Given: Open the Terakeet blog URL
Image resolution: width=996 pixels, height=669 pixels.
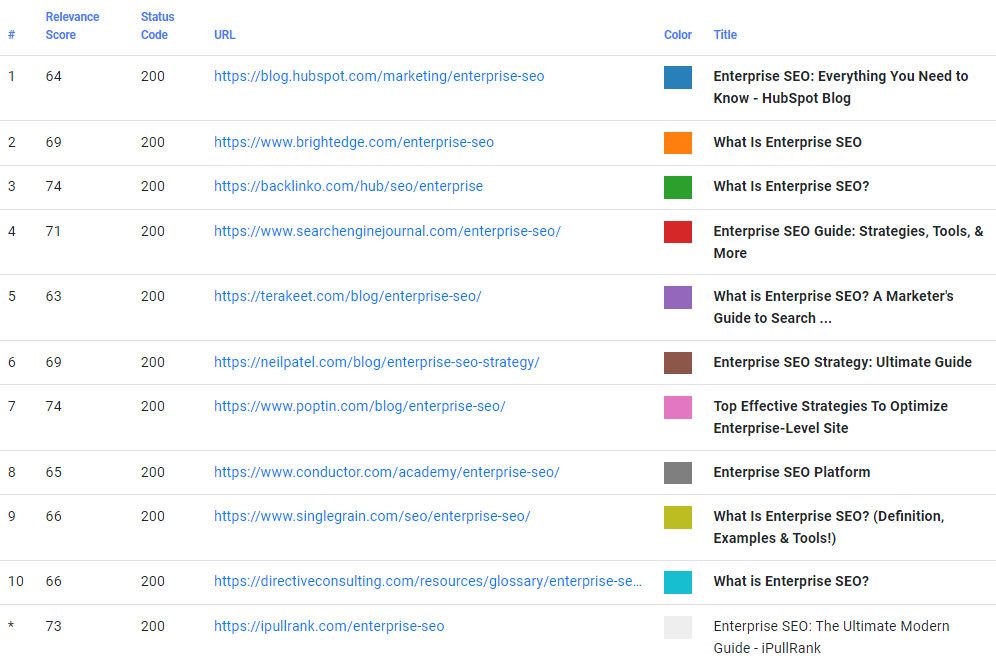Looking at the screenshot, I should pyautogui.click(x=348, y=296).
